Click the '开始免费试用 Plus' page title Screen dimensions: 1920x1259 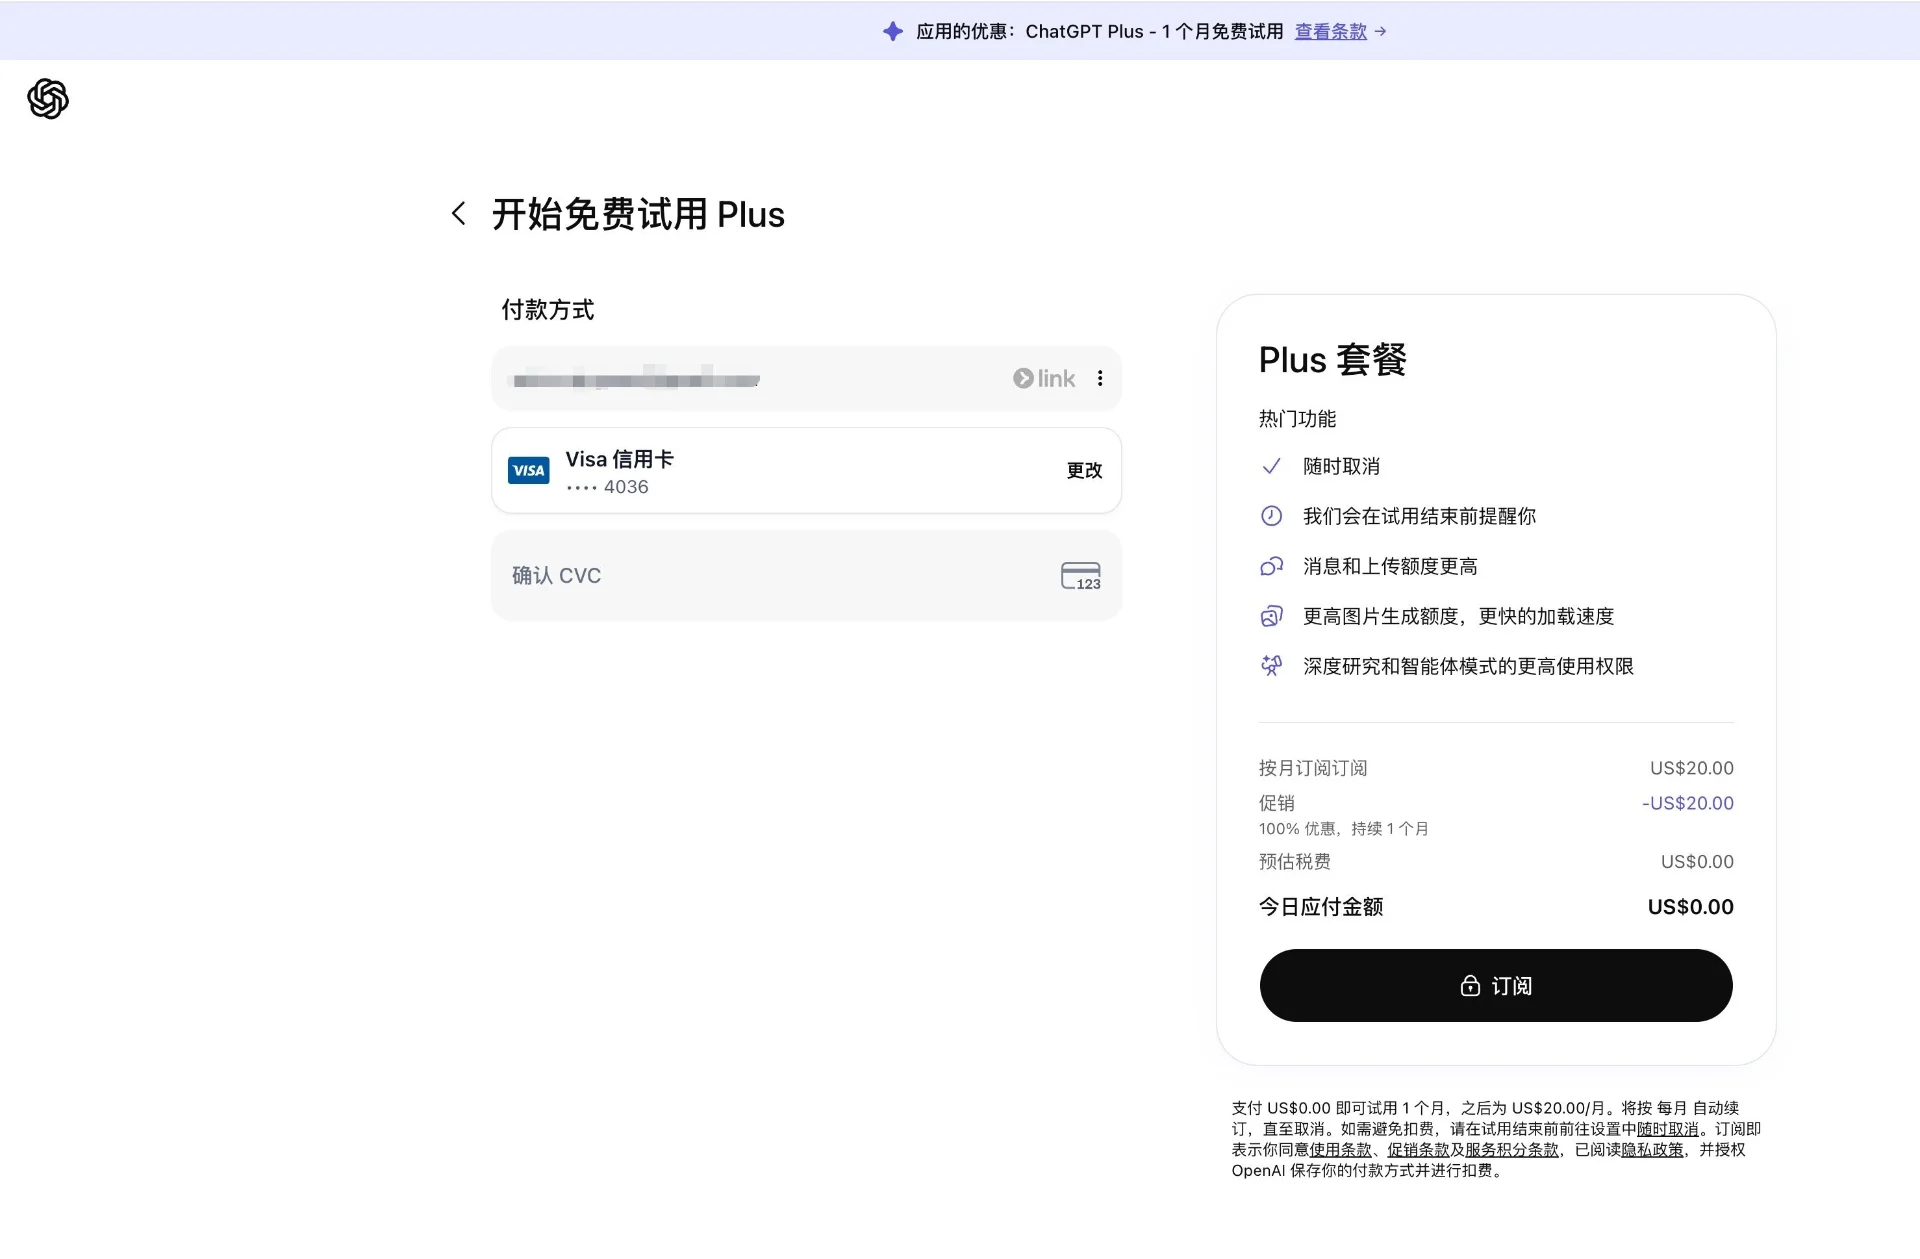pos(638,214)
